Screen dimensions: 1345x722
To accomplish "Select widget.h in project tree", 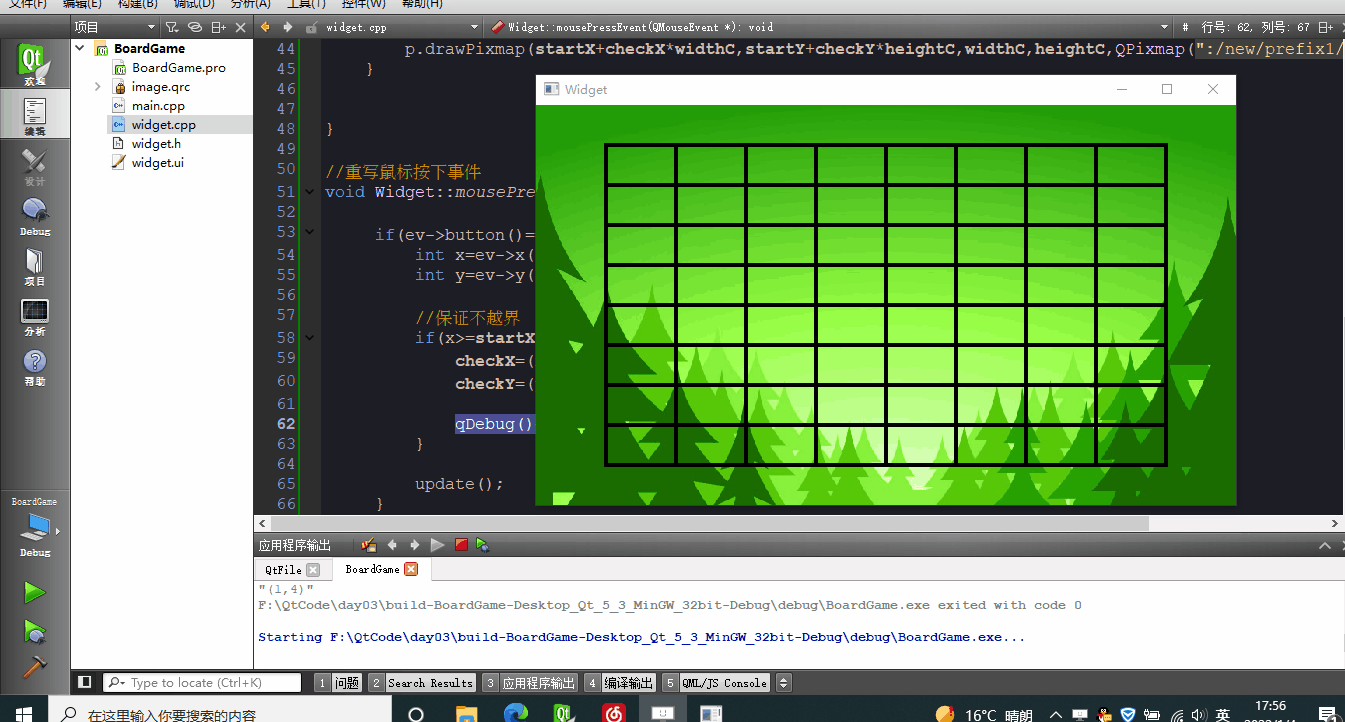I will tap(156, 144).
